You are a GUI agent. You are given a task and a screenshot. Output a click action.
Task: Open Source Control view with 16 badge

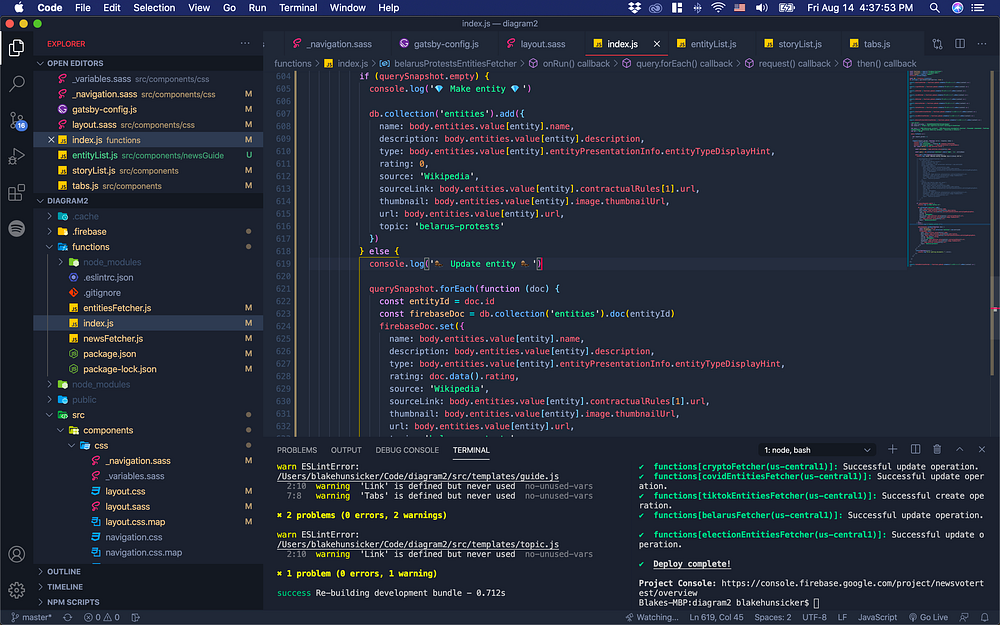point(16,121)
